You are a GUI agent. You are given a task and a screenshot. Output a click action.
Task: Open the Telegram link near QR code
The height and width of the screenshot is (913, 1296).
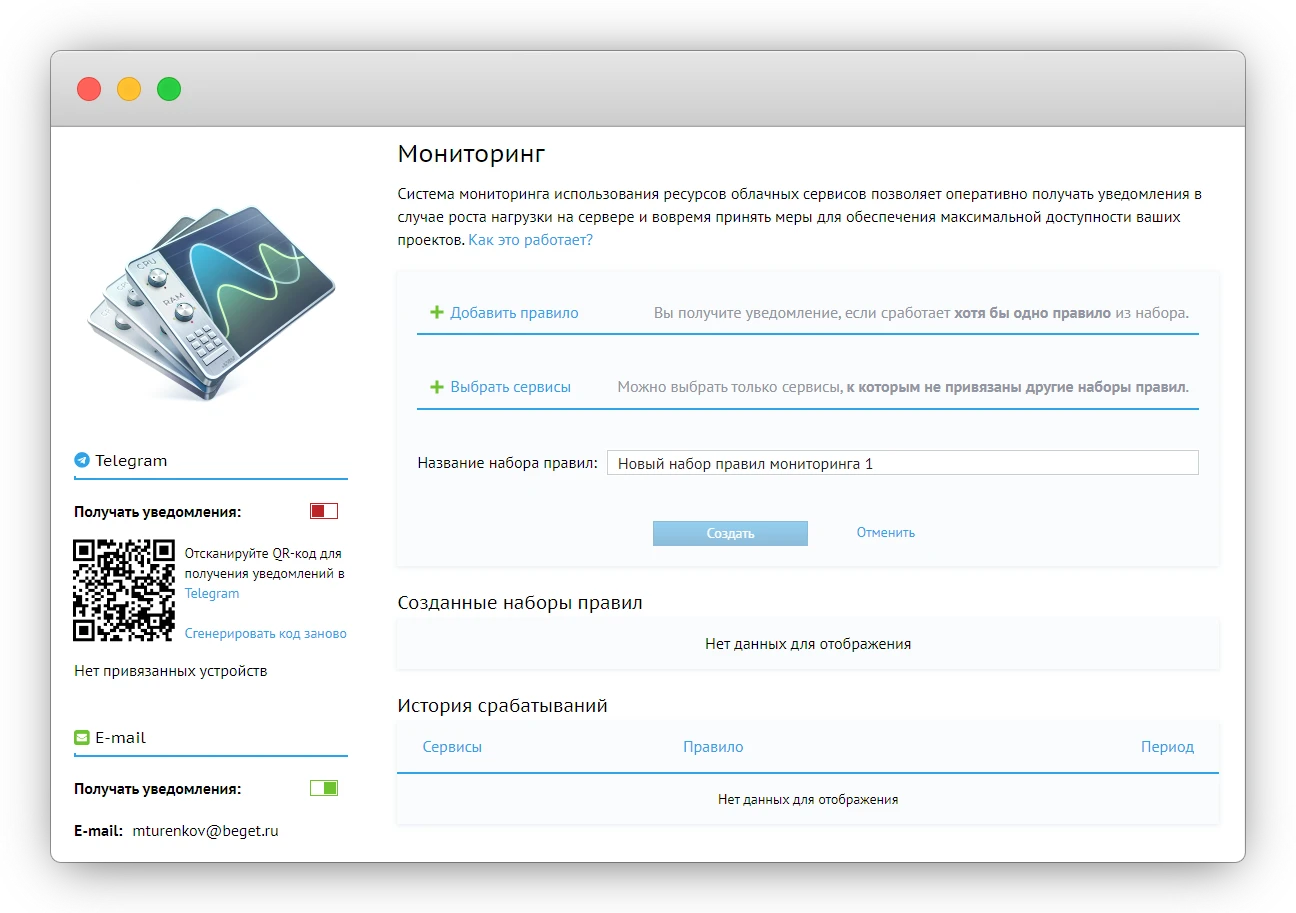[x=212, y=594]
